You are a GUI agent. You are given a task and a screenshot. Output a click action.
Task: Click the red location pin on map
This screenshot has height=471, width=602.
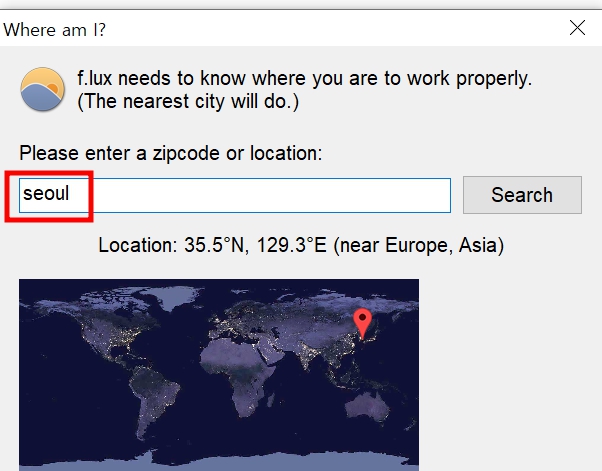[362, 323]
